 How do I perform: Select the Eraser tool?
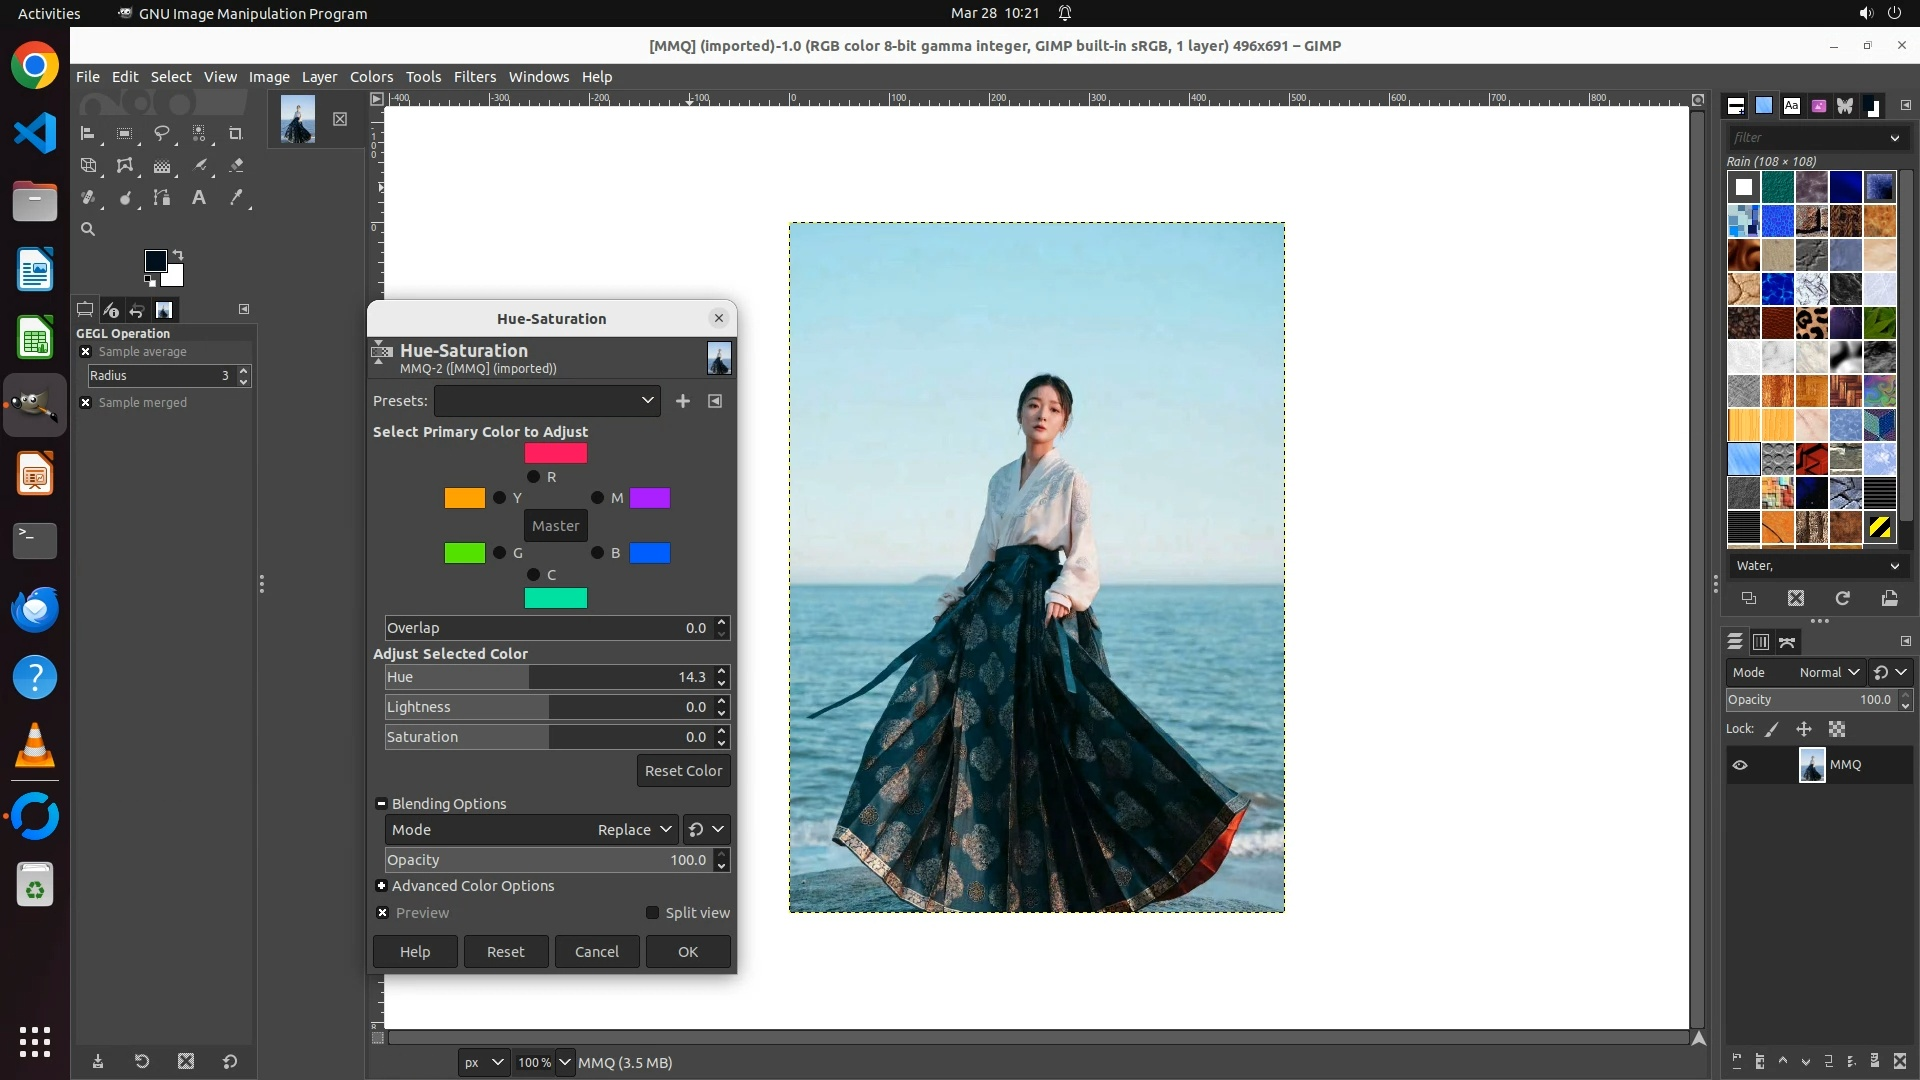[236, 166]
